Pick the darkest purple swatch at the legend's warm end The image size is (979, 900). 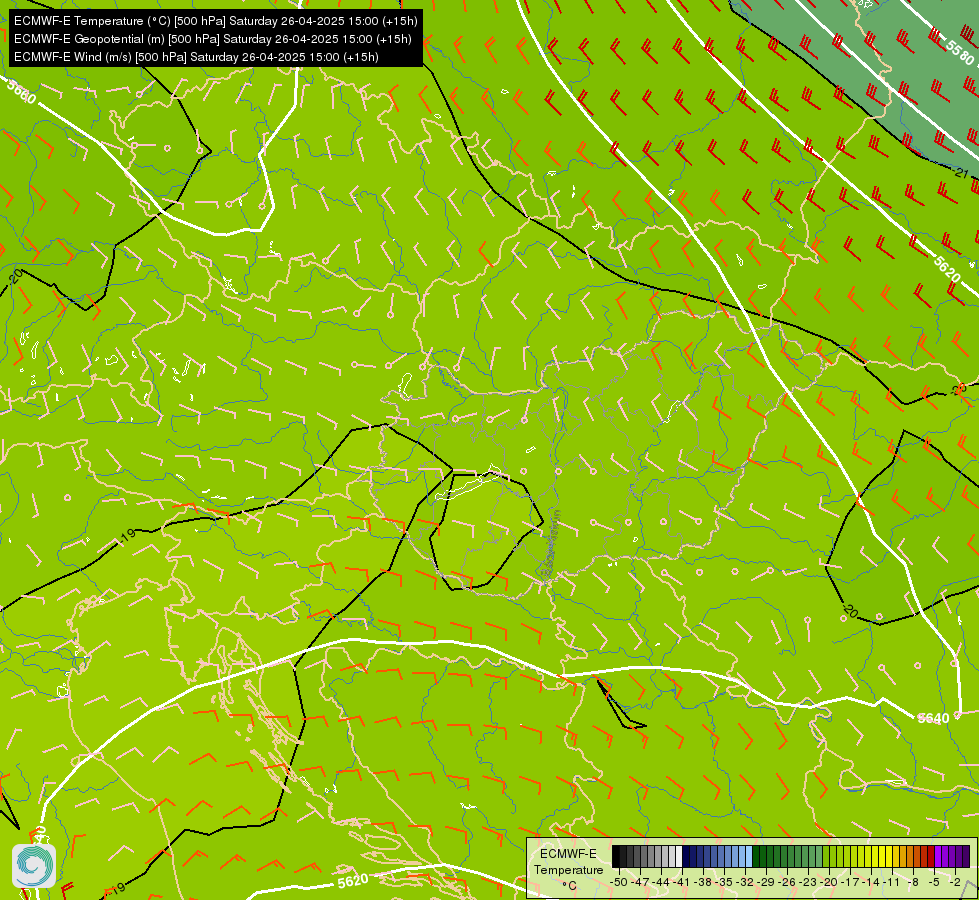coord(966,856)
